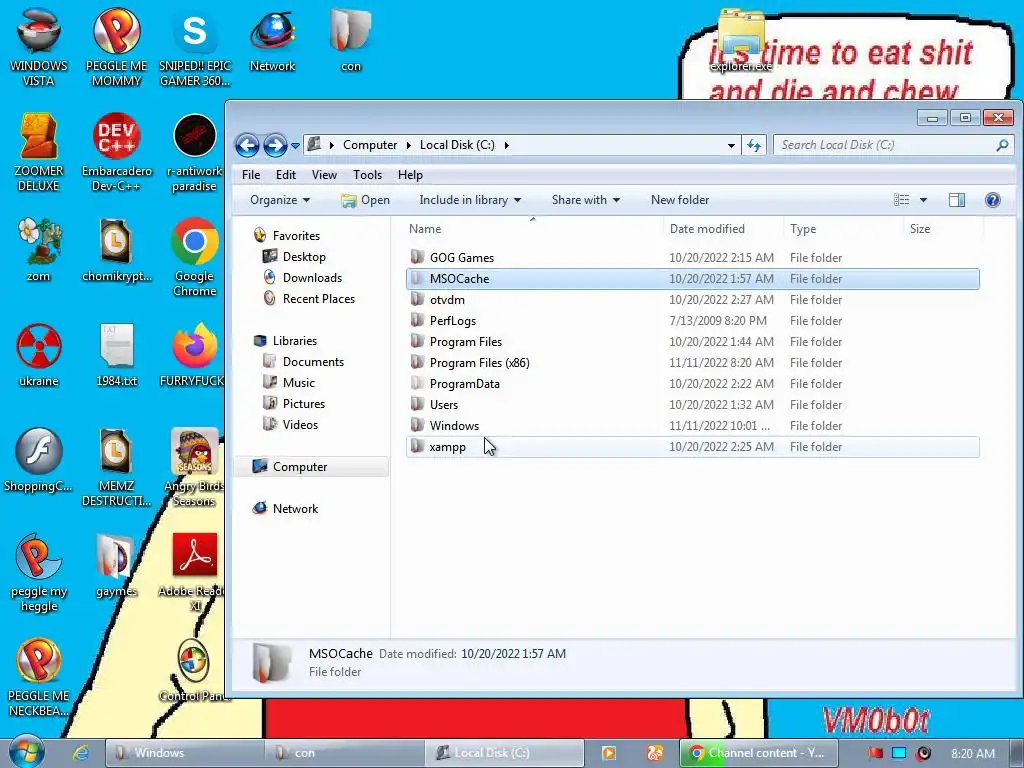This screenshot has height=768, width=1024.
Task: Expand the arrow after Local Disk (C:)
Action: click(x=506, y=145)
